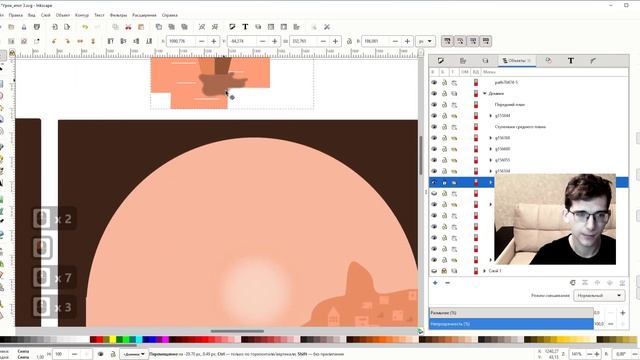The image size is (640, 360).
Task: Expand the first group below Передний план
Action: (x=491, y=116)
